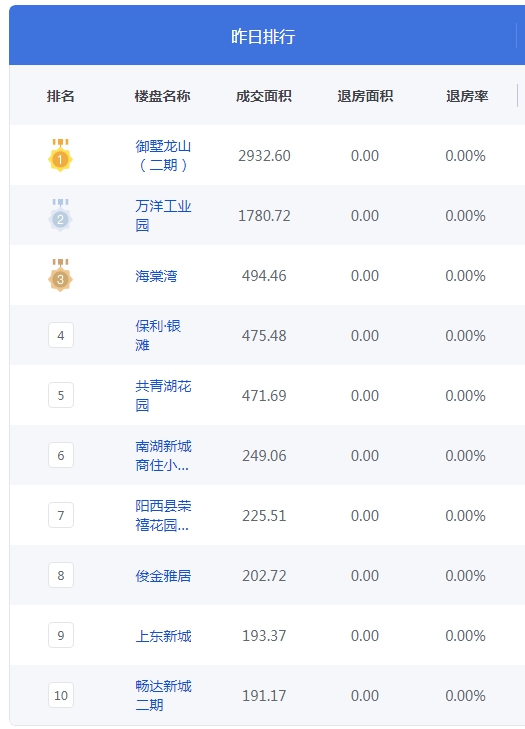Click the rank 8 number badge
This screenshot has width=525, height=729.
click(61, 575)
